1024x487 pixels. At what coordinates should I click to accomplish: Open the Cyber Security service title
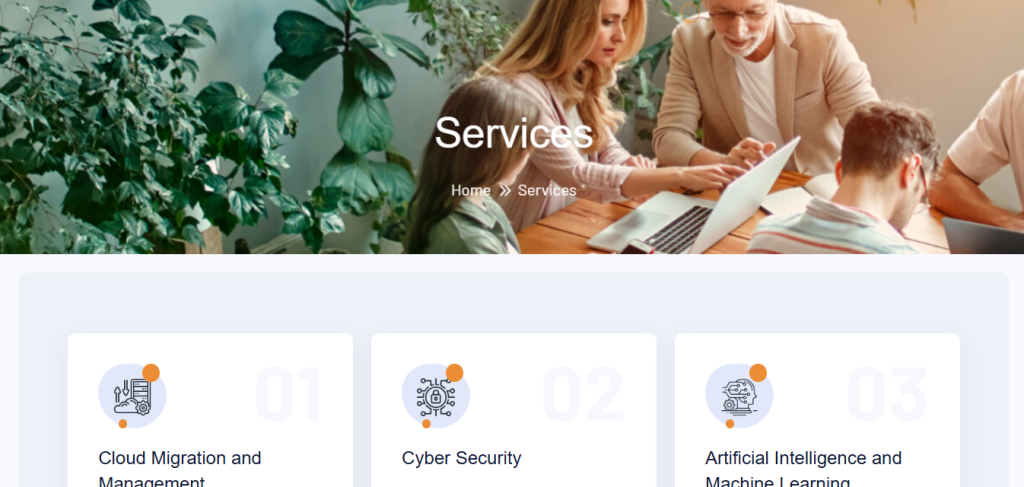[x=461, y=458]
